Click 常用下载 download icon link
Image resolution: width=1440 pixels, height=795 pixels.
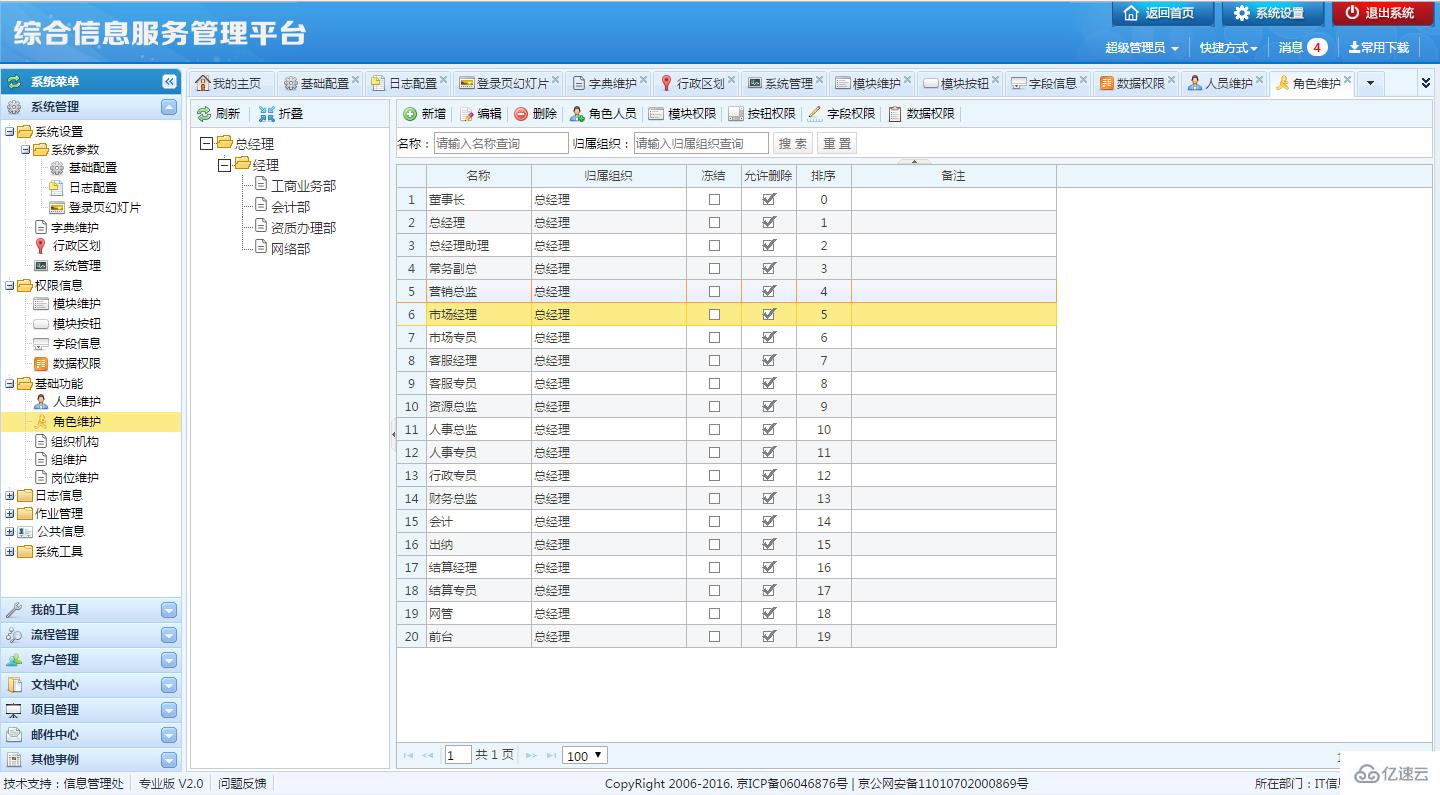[x=1380, y=47]
